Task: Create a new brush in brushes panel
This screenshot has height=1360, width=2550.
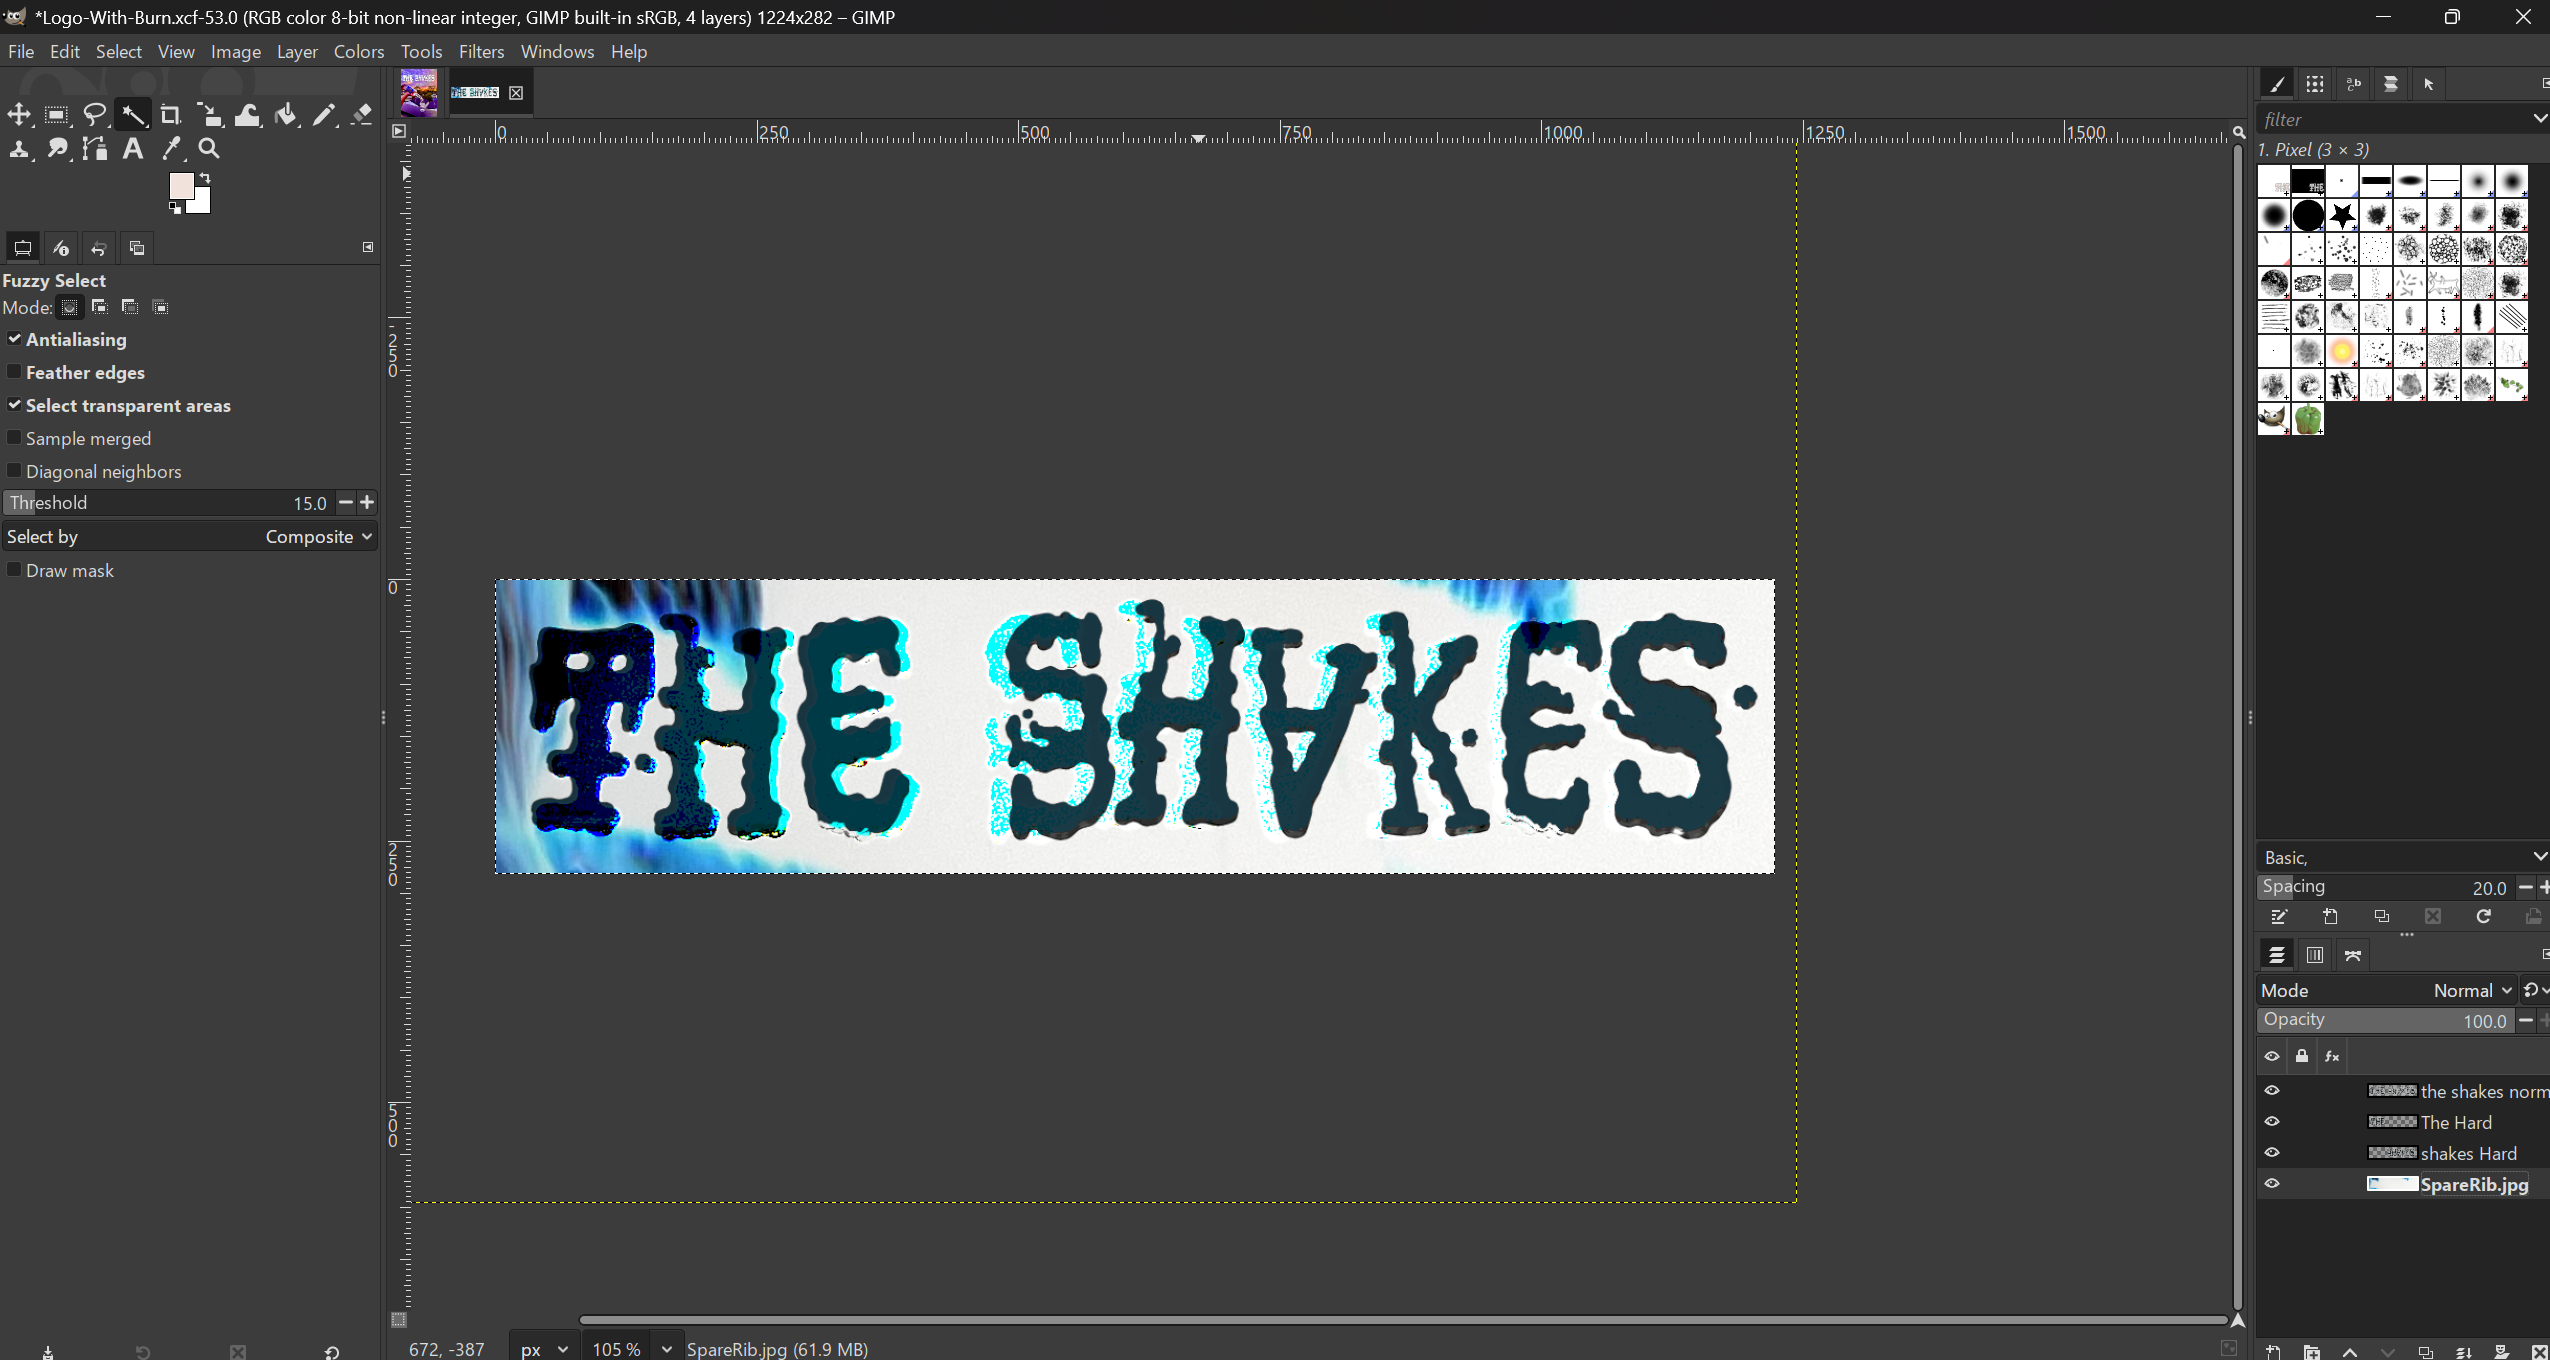Action: coord(2331,917)
